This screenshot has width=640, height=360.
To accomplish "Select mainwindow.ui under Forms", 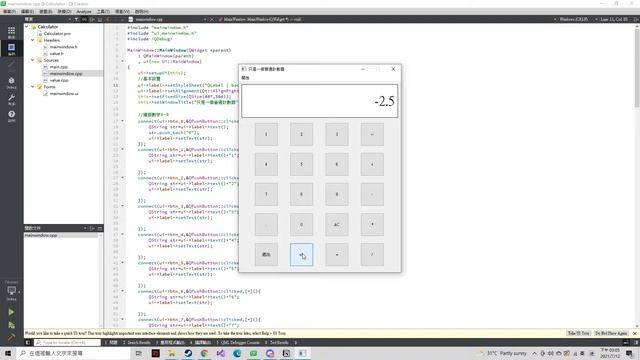I will pos(64,93).
